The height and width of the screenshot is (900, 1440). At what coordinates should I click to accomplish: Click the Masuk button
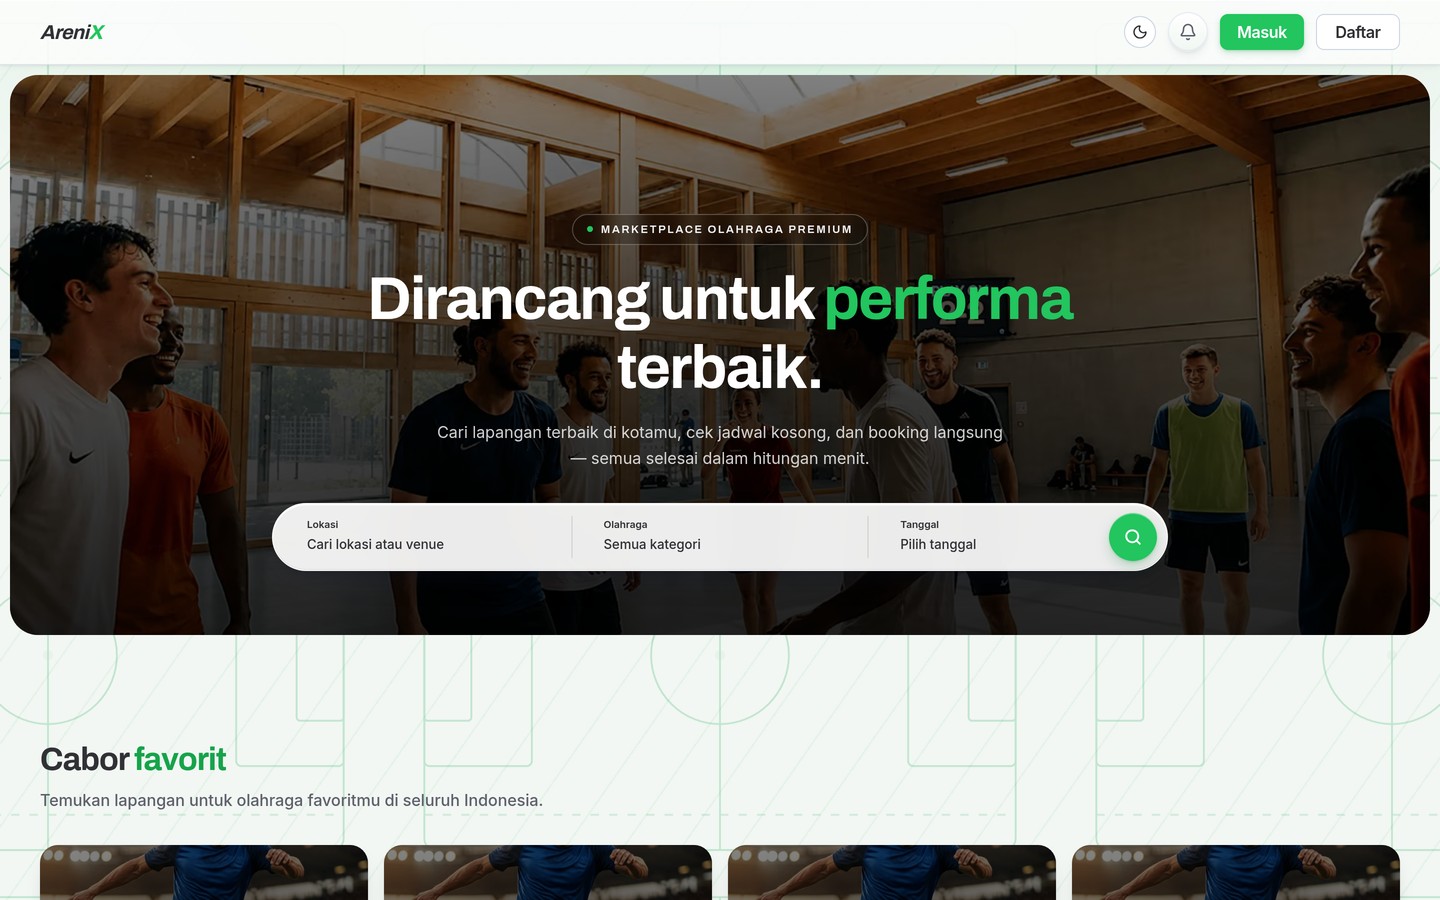pyautogui.click(x=1262, y=32)
